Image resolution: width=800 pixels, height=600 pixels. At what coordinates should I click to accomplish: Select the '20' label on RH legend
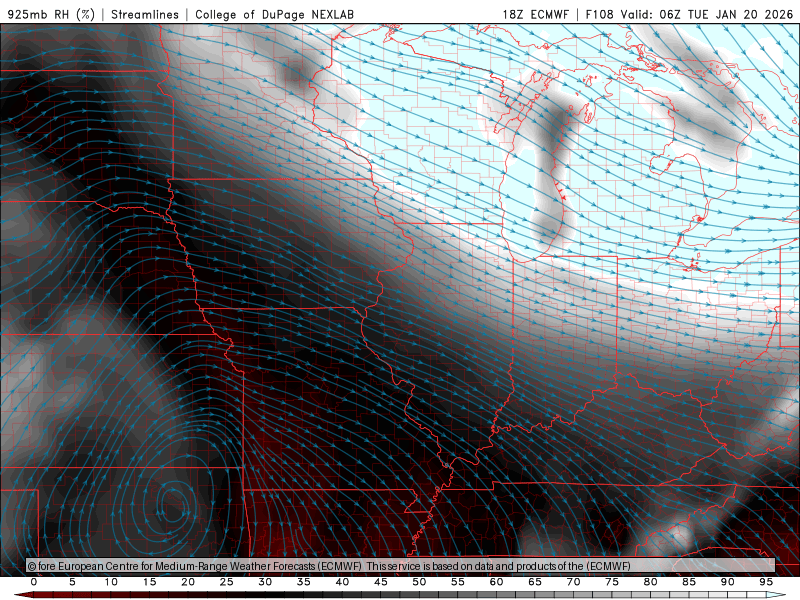[x=188, y=582]
